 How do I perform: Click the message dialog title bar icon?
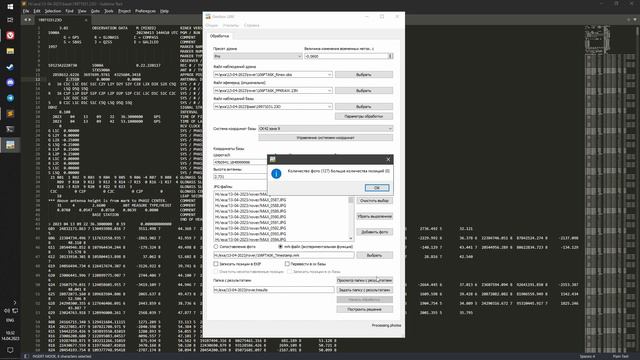pos(273,159)
